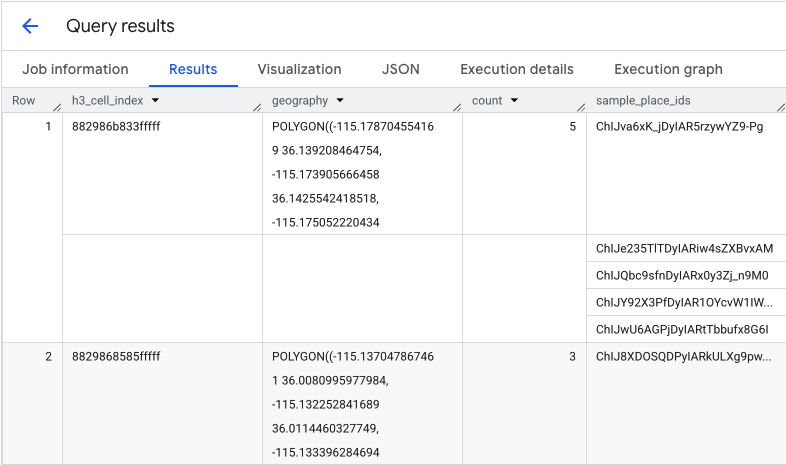Screen dimensions: 786x465
Task: Click the h3_cell_index column resize handle
Action: [x=257, y=106]
